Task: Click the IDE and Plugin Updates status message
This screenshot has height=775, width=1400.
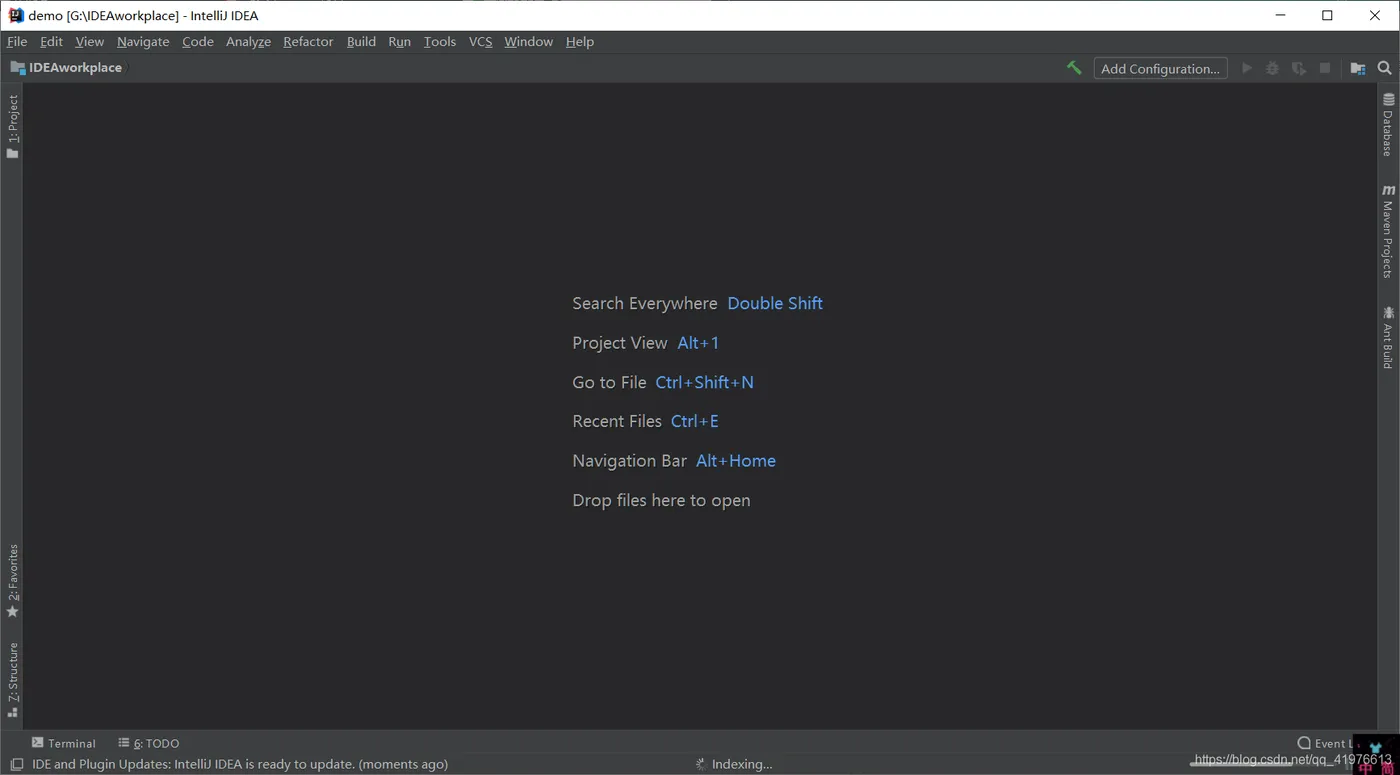Action: [x=240, y=764]
